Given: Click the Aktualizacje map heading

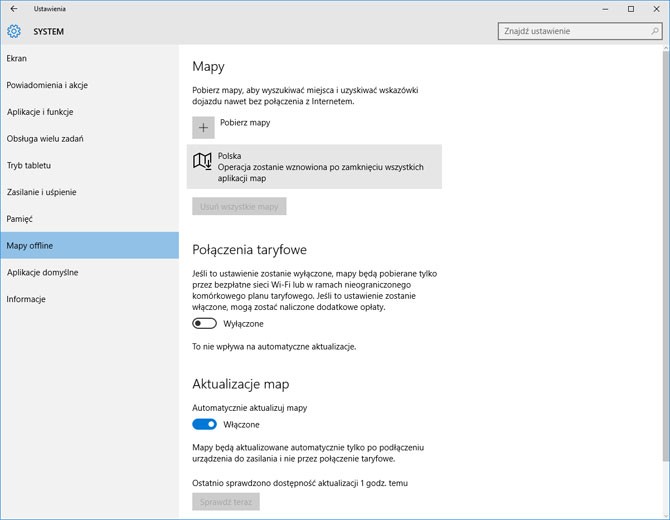Looking at the screenshot, I should [241, 384].
